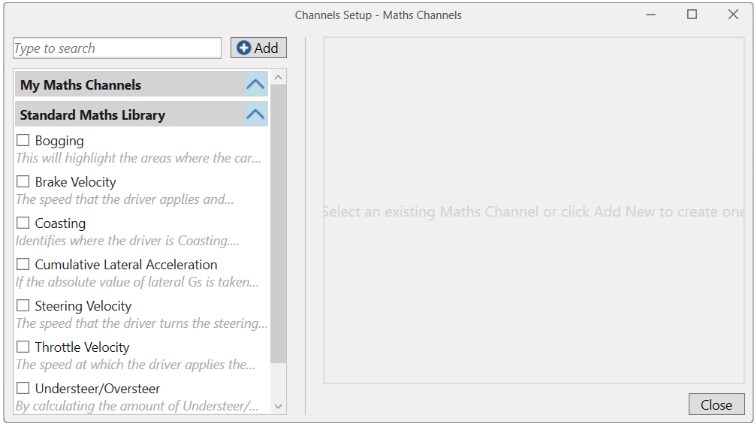Toggle Cumulative Lateral Acceleration checkbox

23,265
